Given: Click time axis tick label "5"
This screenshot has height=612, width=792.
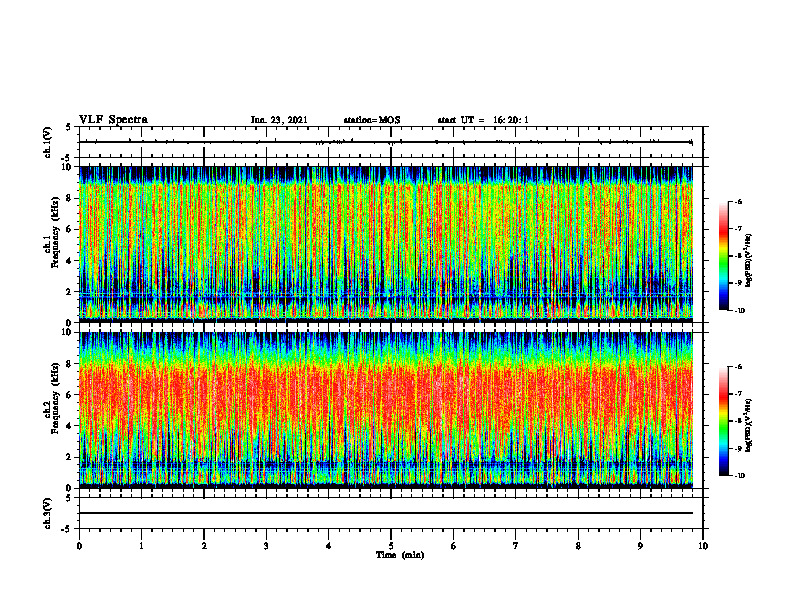Looking at the screenshot, I should click(x=391, y=546).
